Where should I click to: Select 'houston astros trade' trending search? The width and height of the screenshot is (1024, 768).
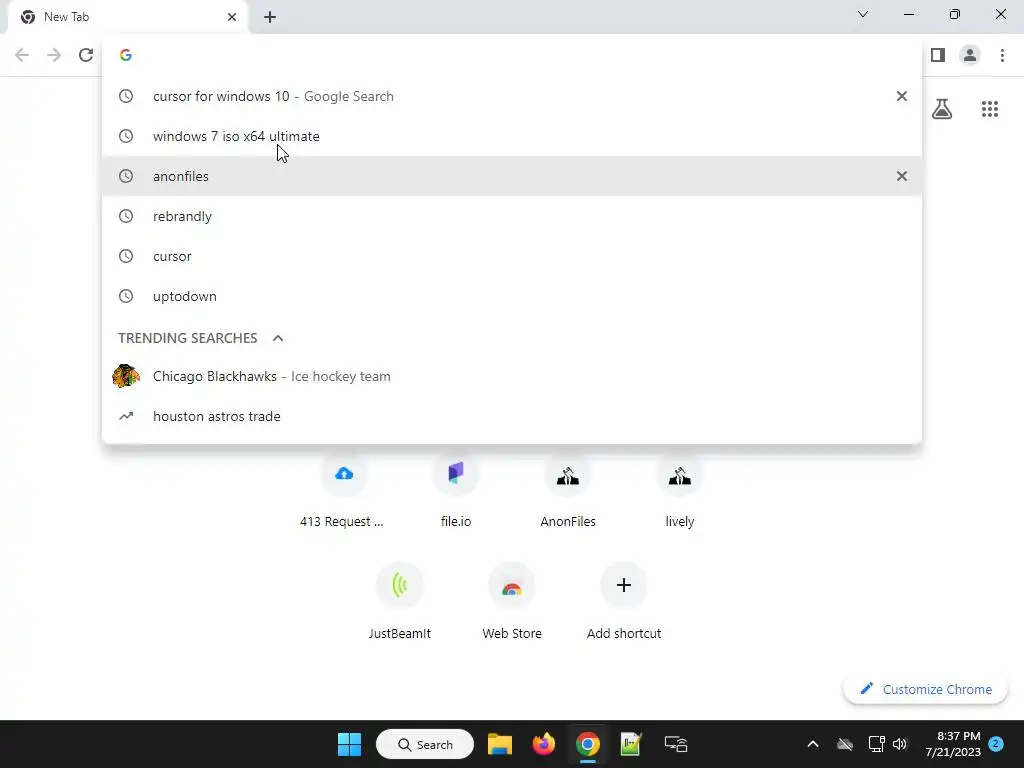512,416
